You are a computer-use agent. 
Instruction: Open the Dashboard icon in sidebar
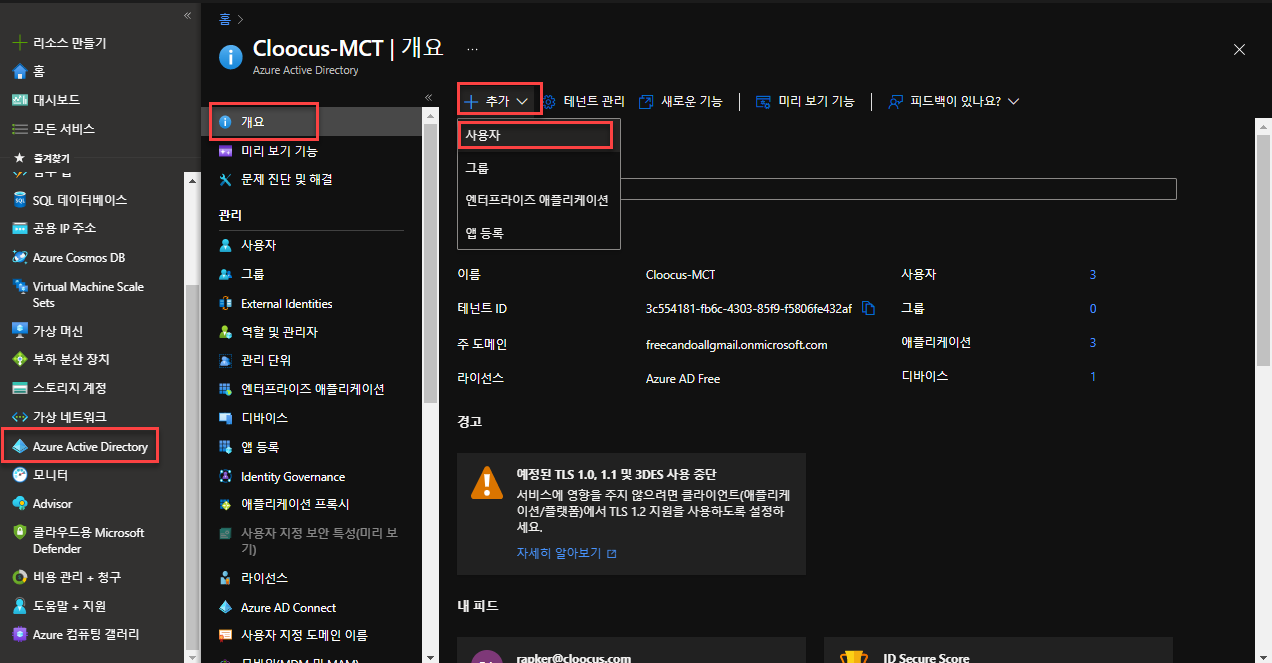(x=19, y=100)
